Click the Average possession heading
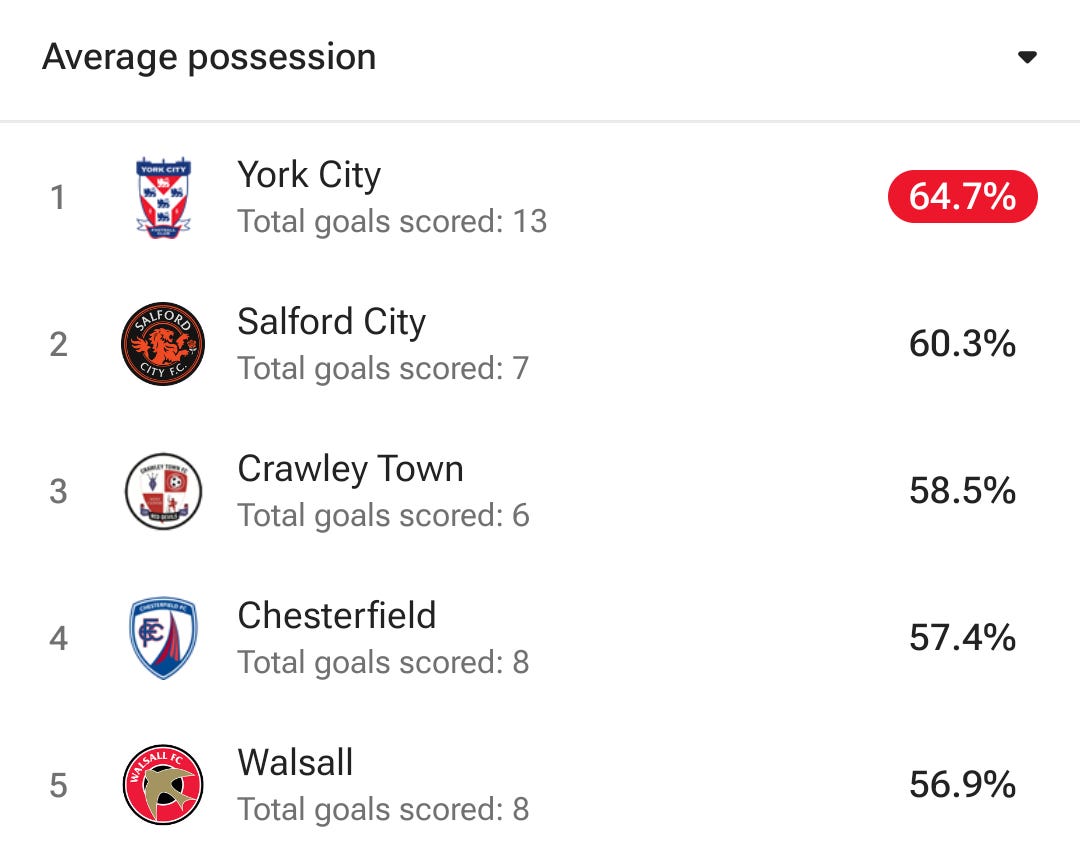This screenshot has width=1080, height=854. [x=209, y=57]
